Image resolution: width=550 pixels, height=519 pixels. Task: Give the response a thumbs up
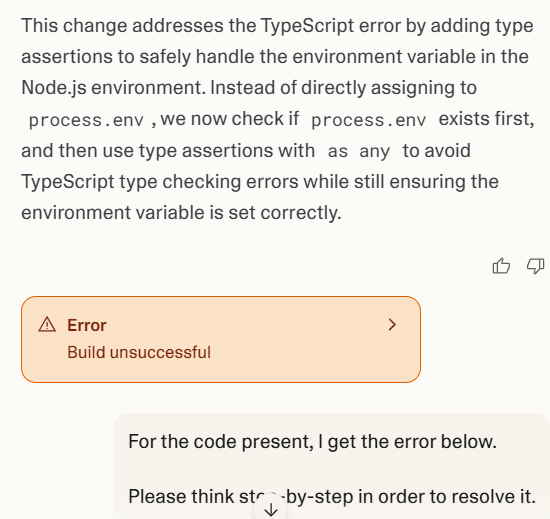click(x=501, y=266)
